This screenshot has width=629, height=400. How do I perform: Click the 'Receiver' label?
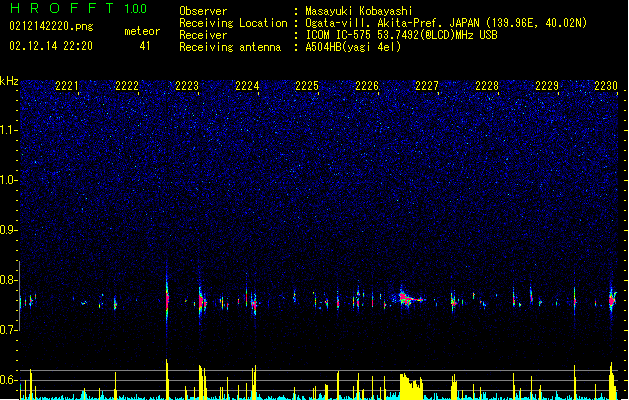[x=203, y=35]
